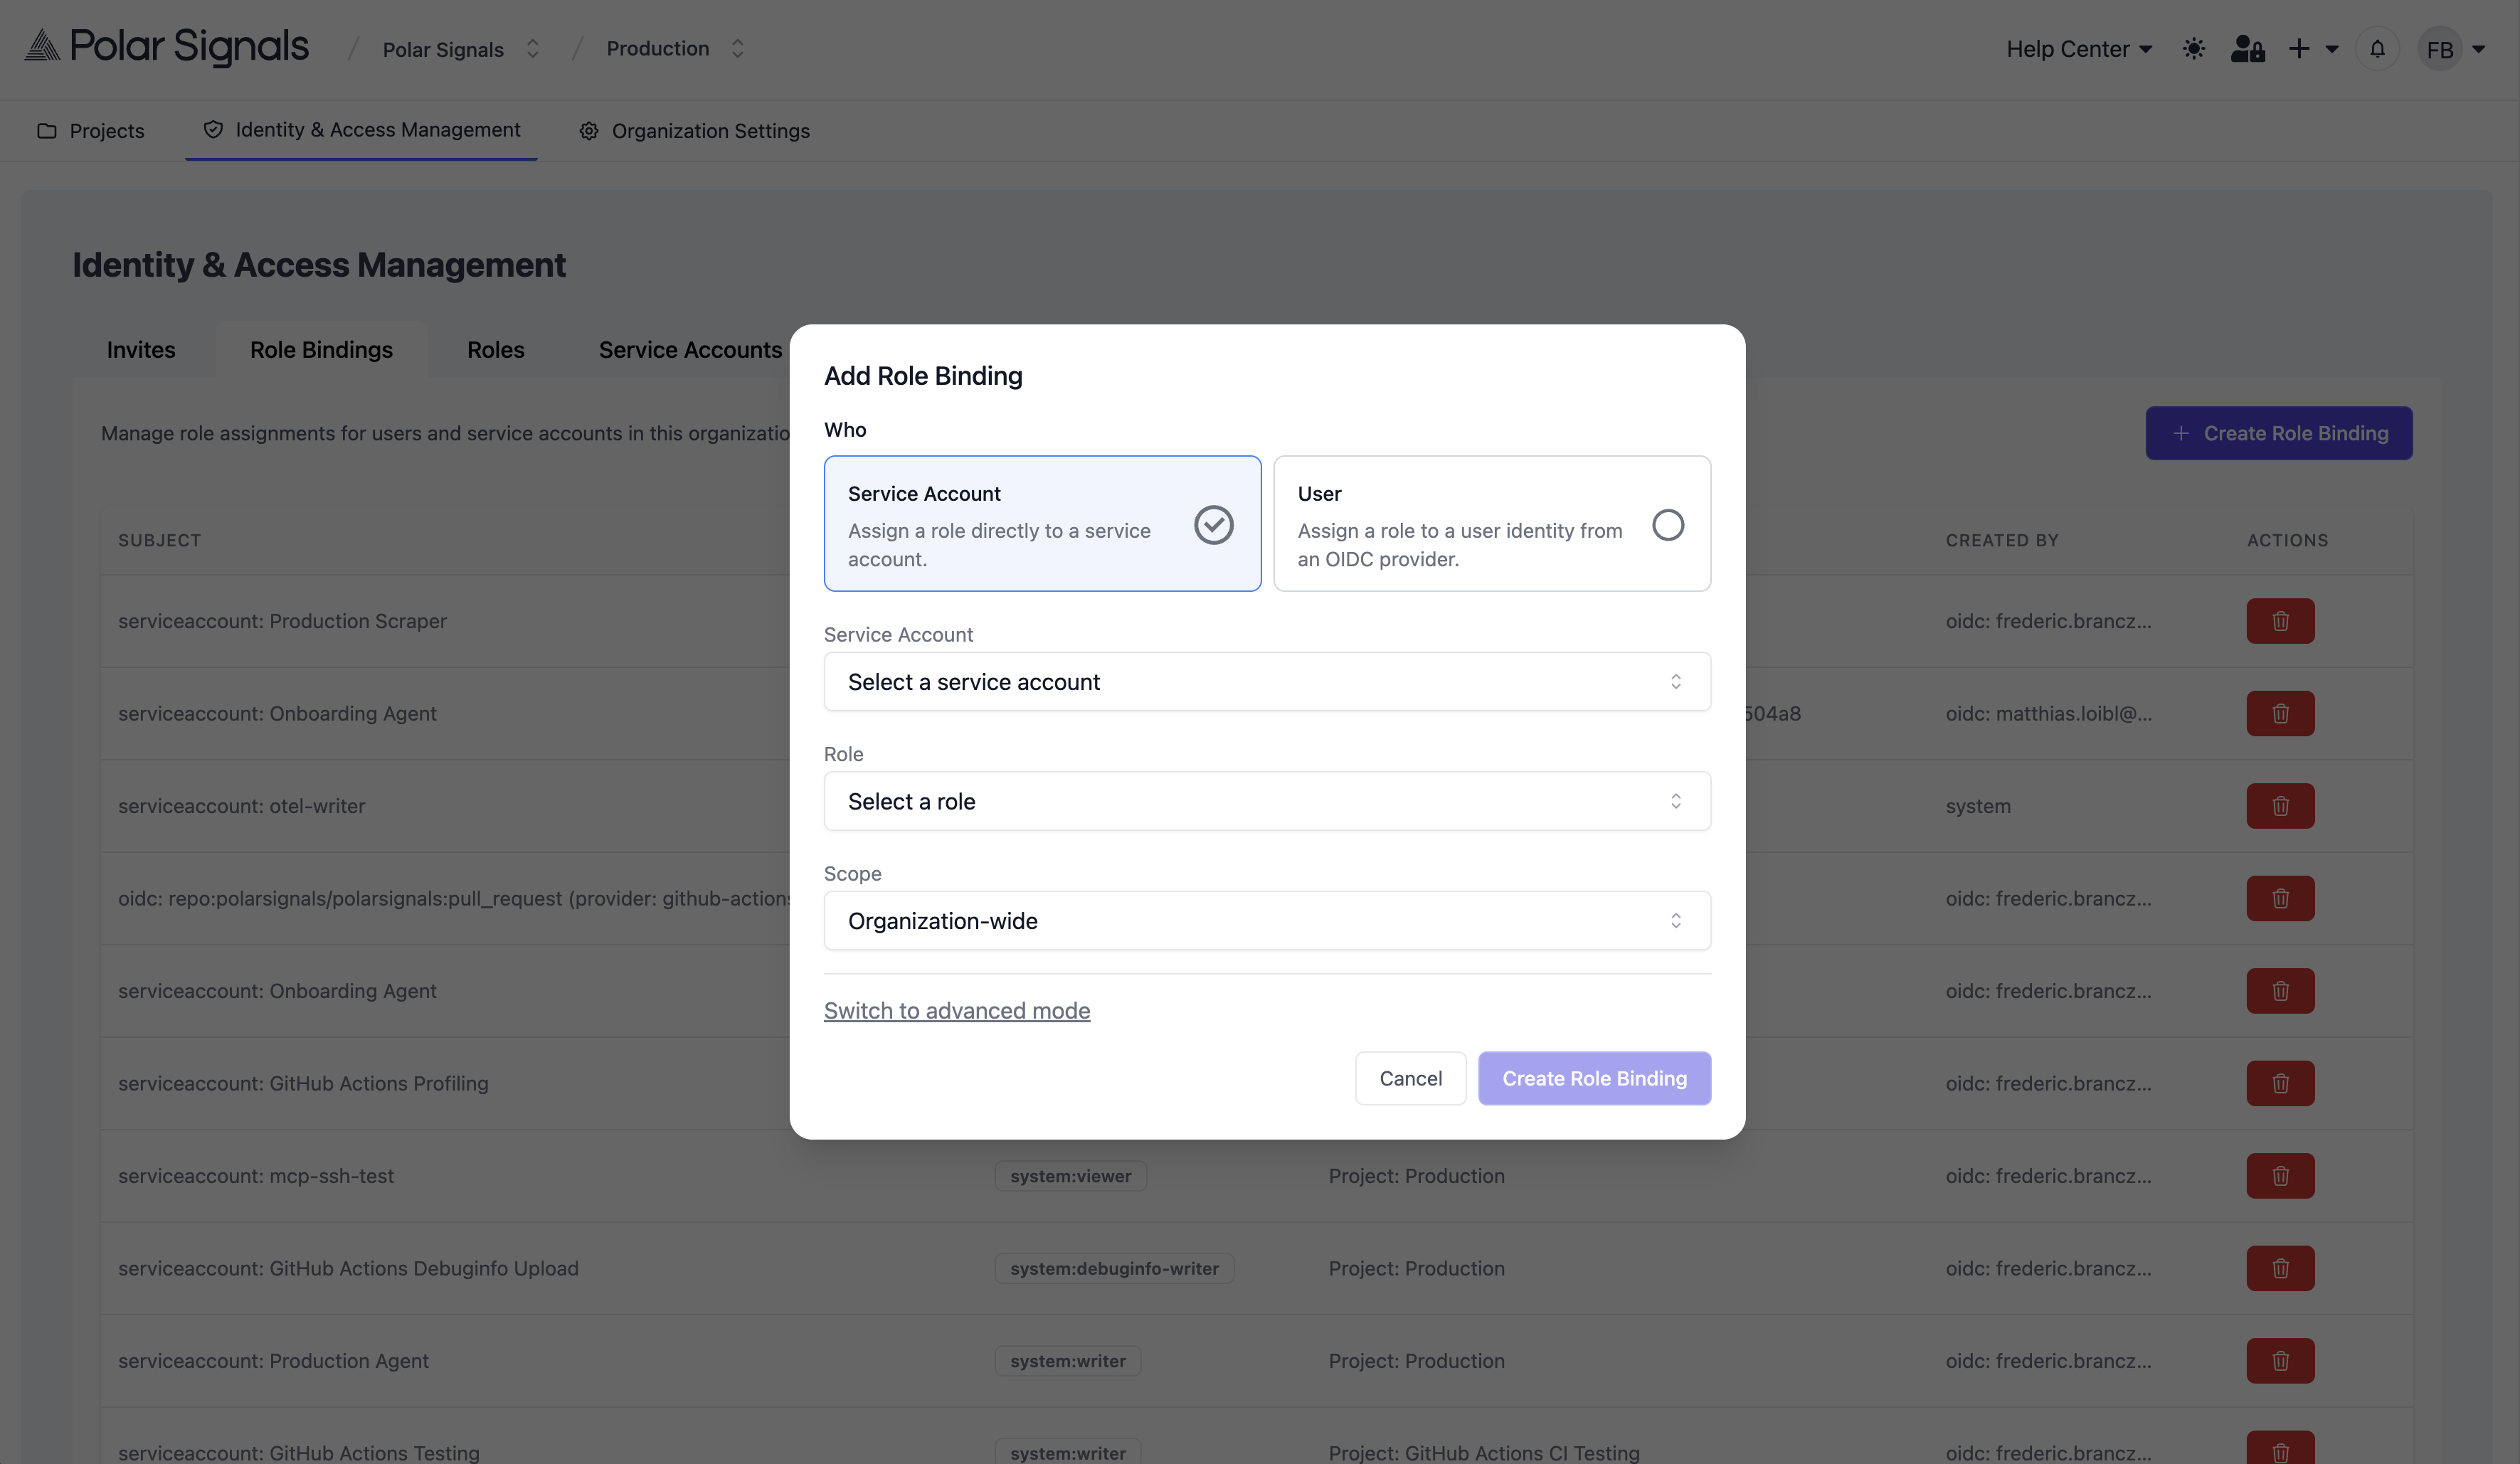2520x1464 pixels.
Task: Open the FB account avatar menu
Action: pos(2442,48)
